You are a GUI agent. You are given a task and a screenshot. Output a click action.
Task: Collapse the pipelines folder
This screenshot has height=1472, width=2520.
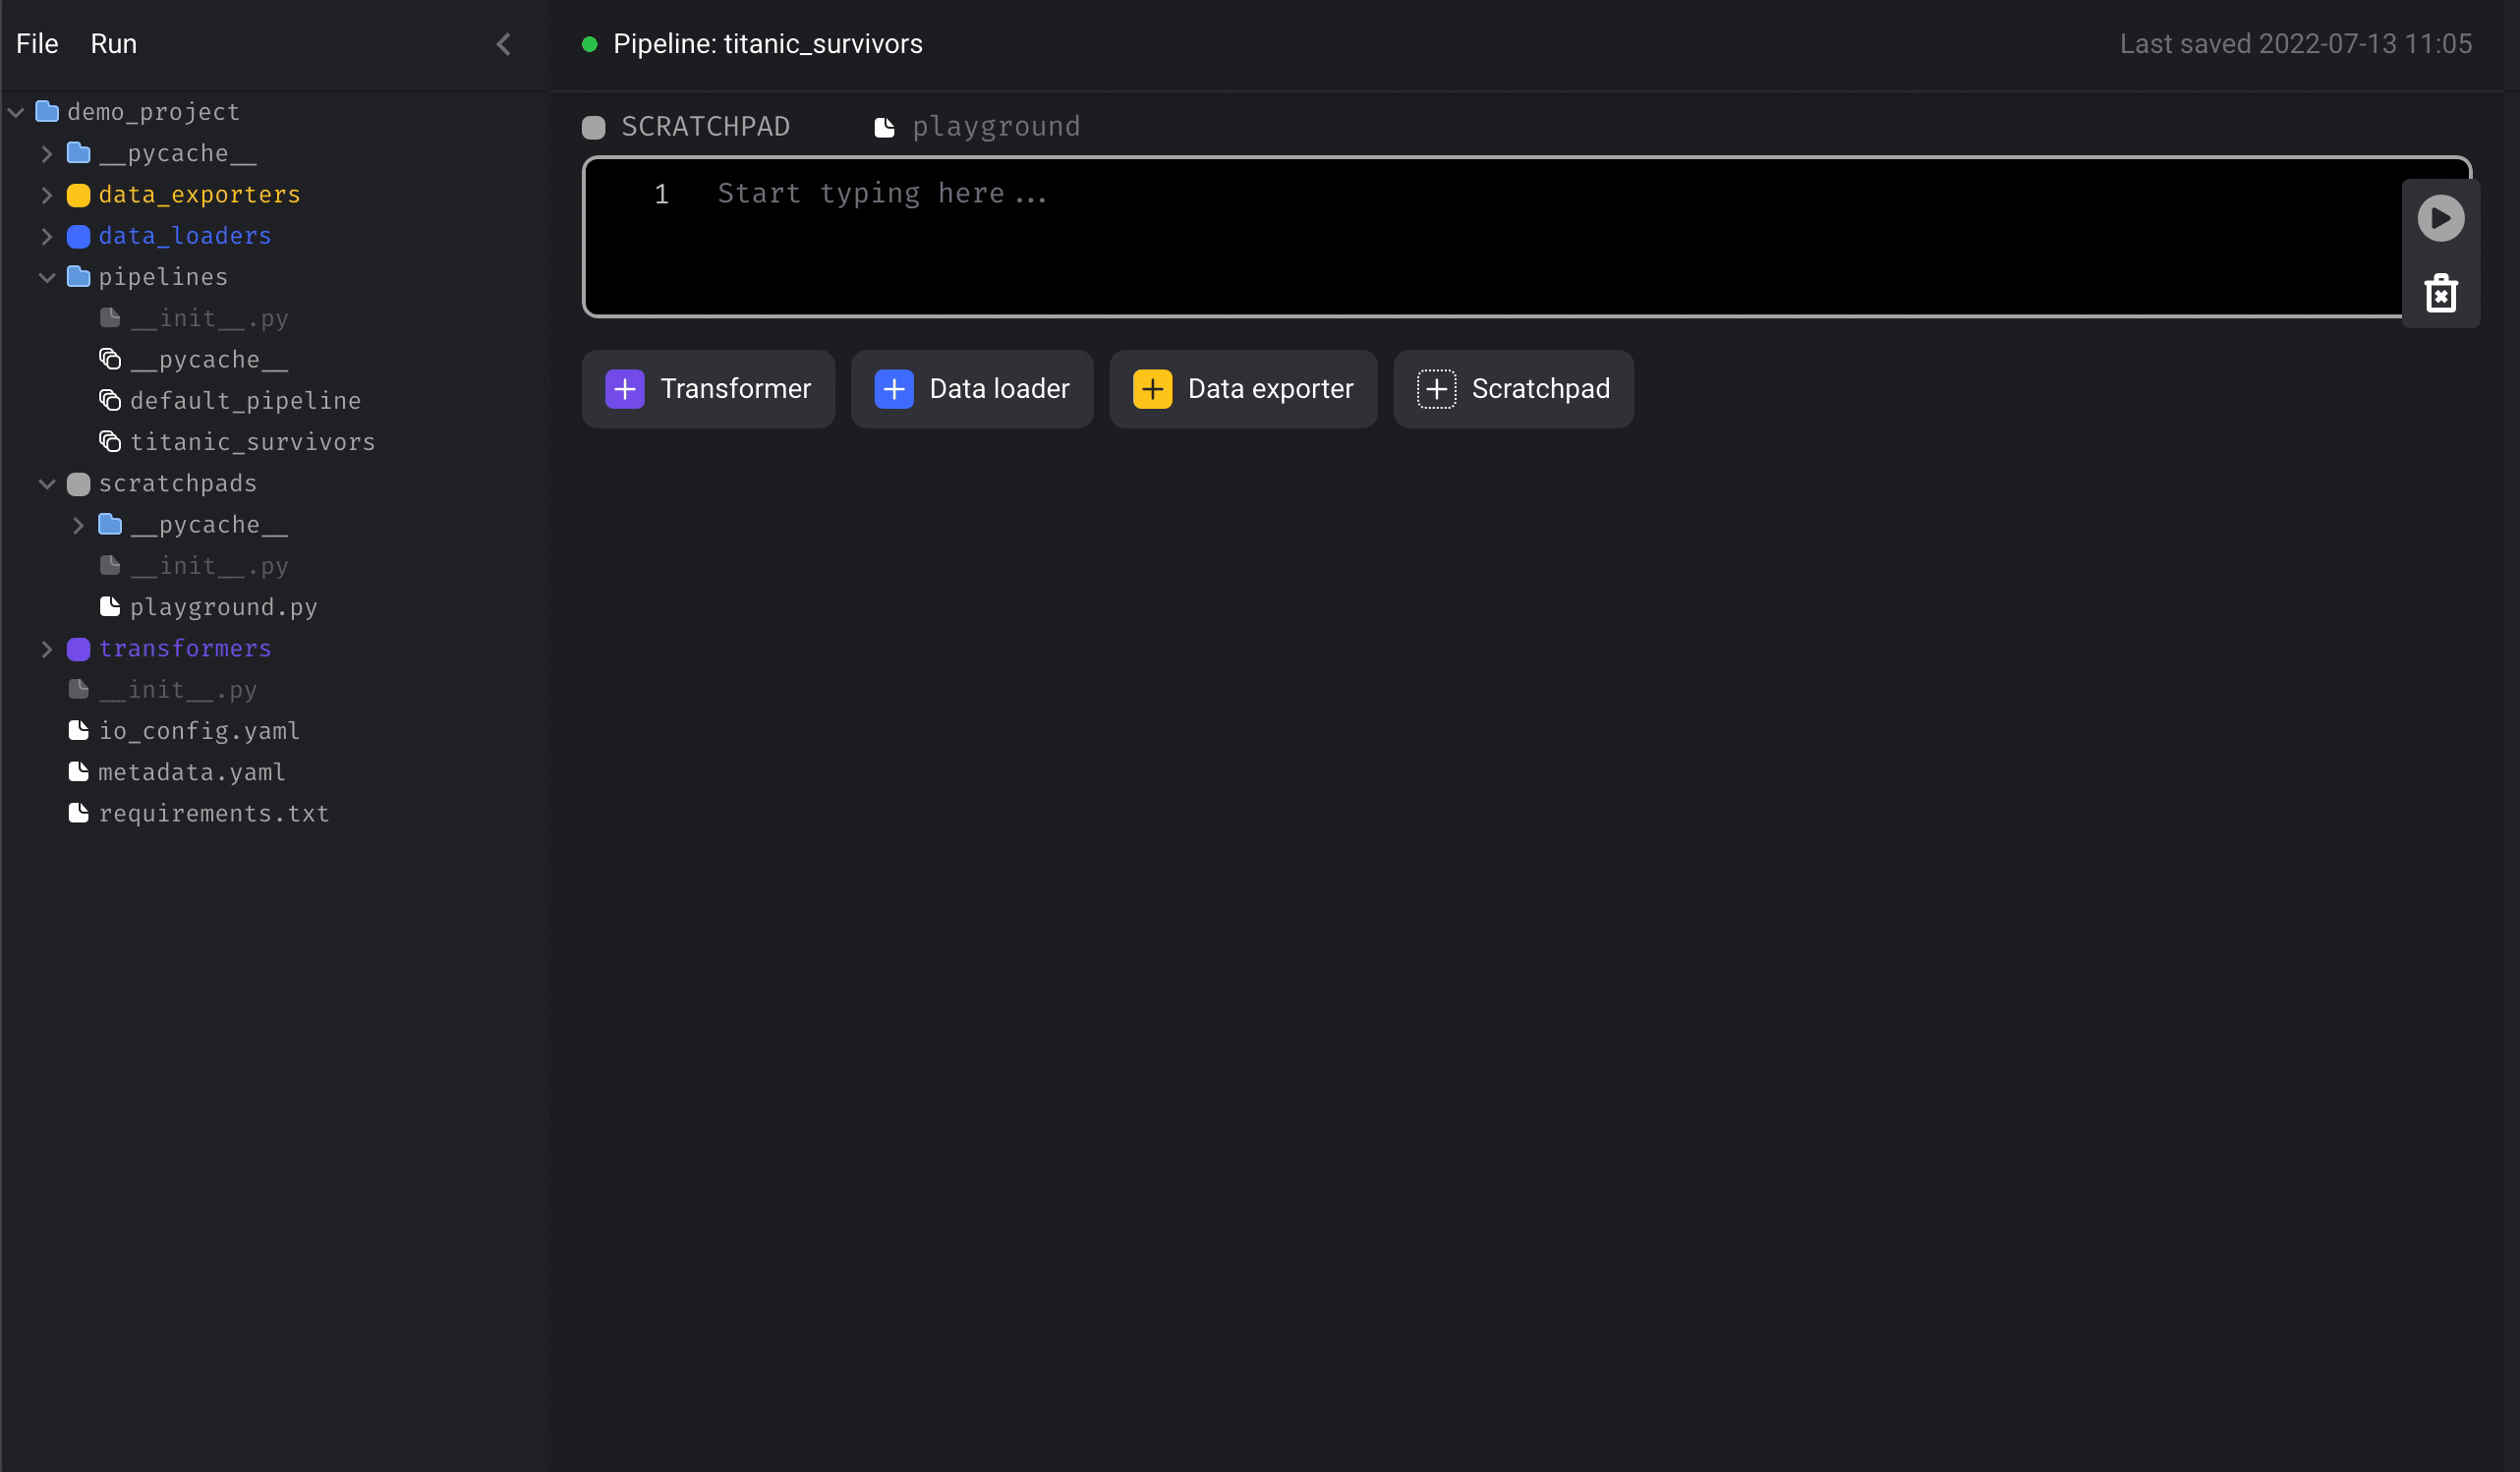46,277
